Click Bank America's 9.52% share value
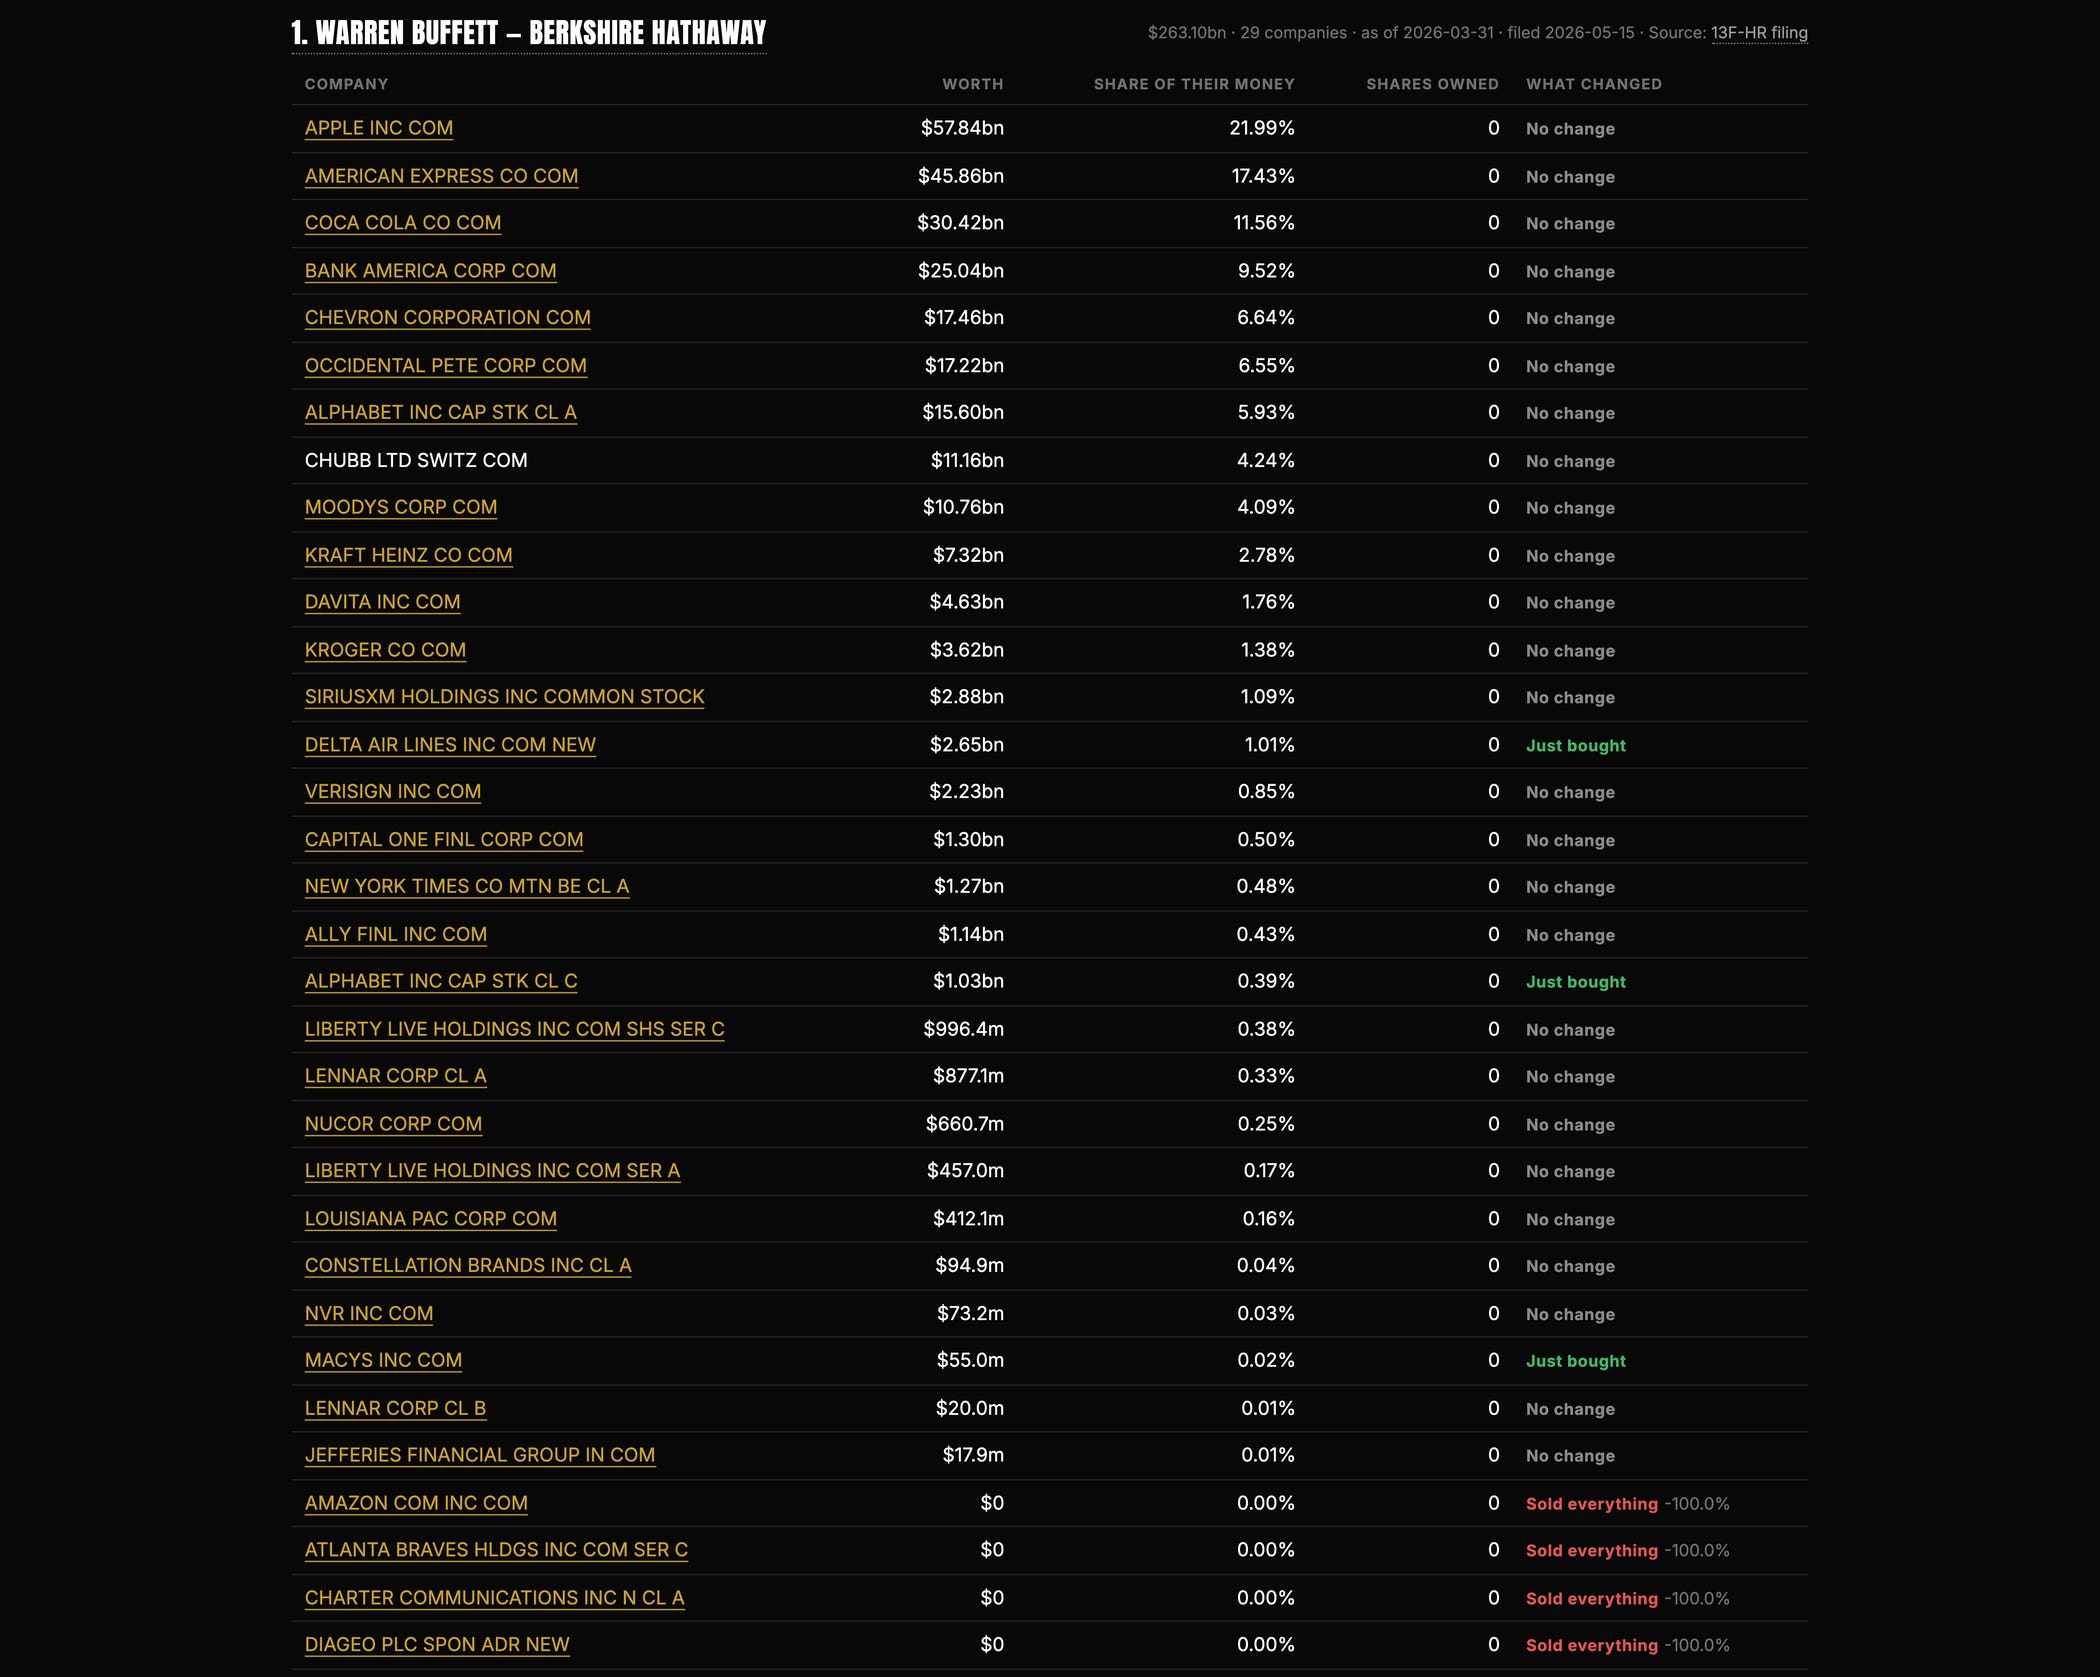 1266,271
